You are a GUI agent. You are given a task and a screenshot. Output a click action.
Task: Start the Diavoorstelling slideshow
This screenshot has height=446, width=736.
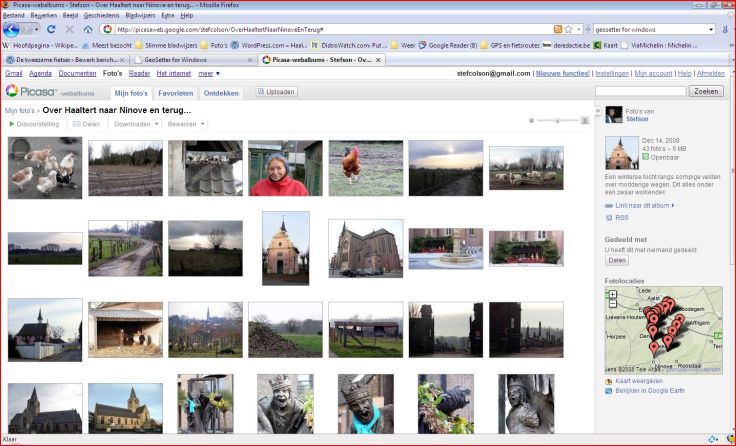point(34,124)
